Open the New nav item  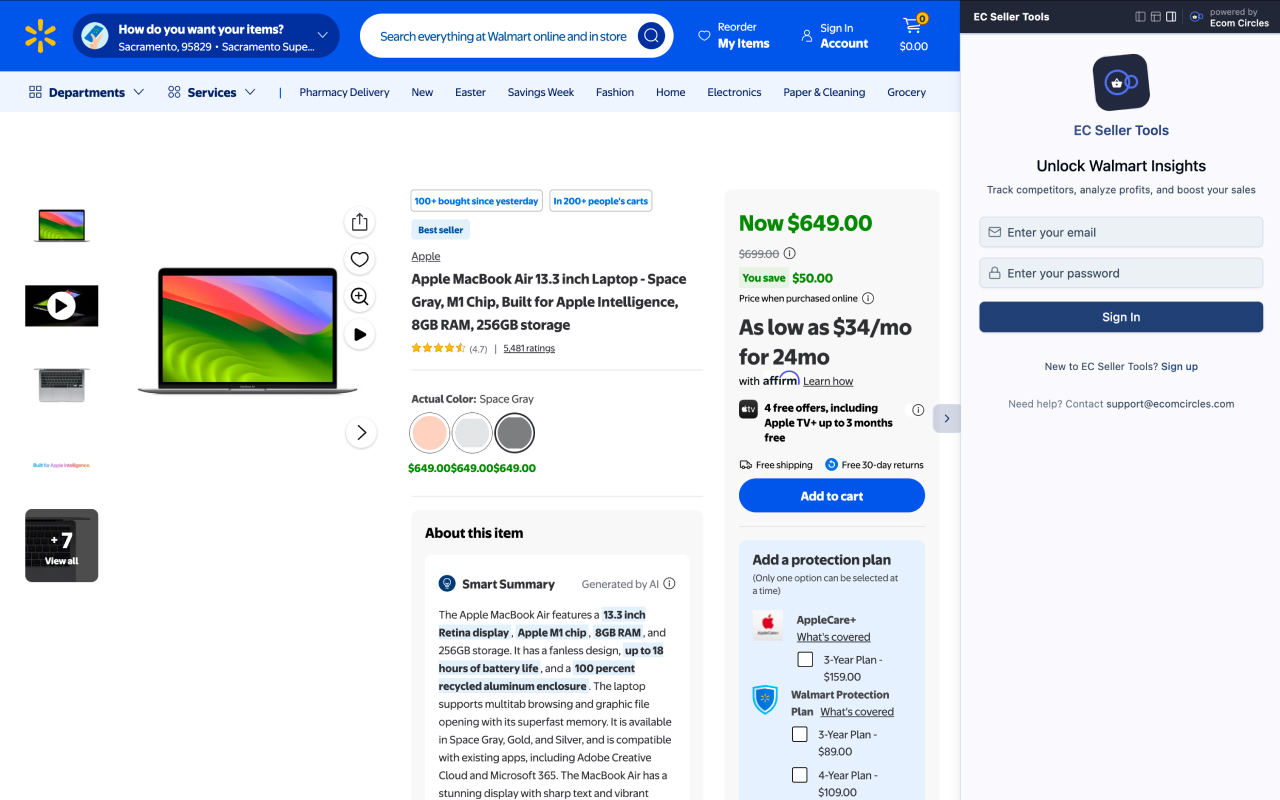coord(422,92)
